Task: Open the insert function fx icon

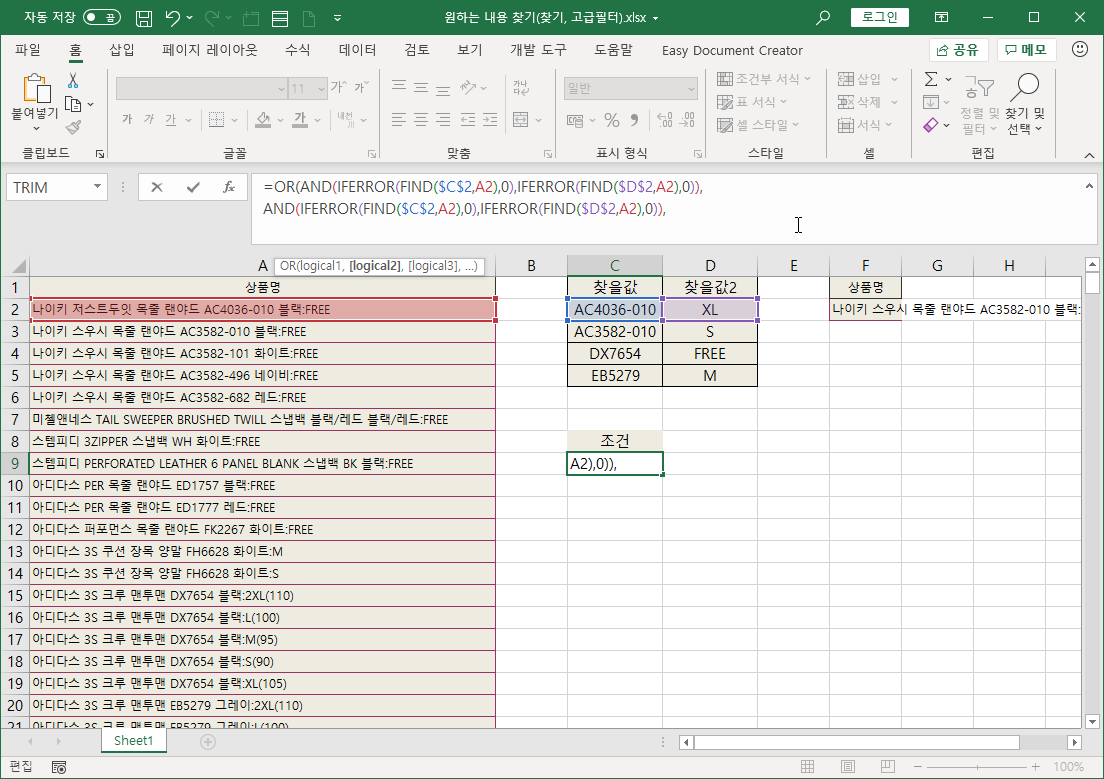Action: [228, 187]
